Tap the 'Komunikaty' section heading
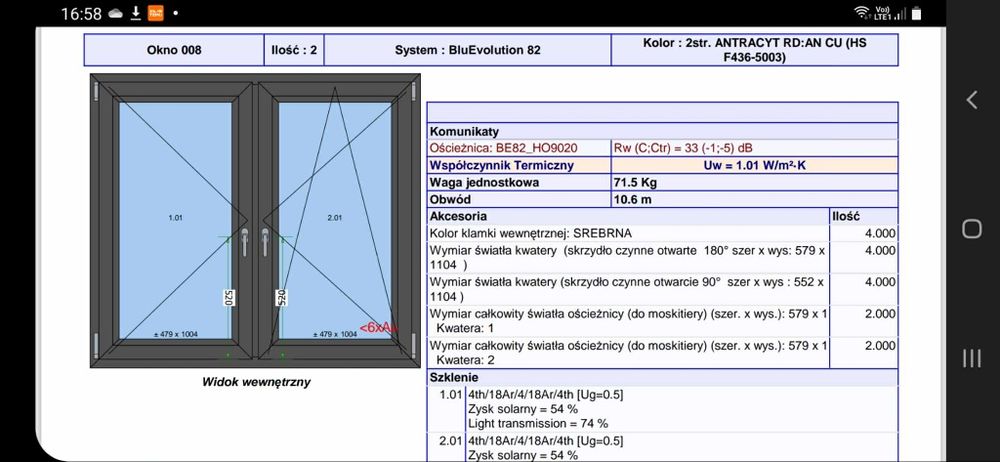1000x462 pixels. click(464, 131)
